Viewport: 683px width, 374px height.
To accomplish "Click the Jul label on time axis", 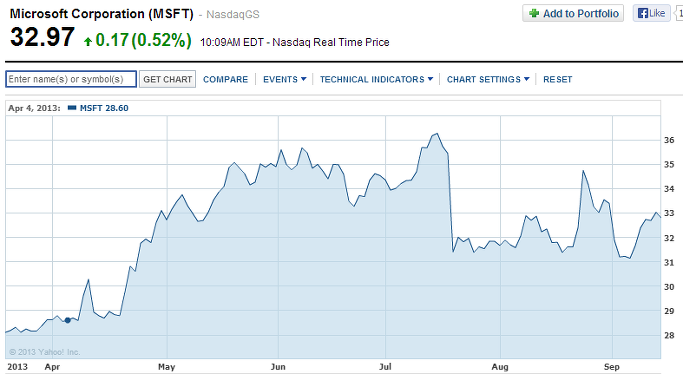I will [x=385, y=367].
